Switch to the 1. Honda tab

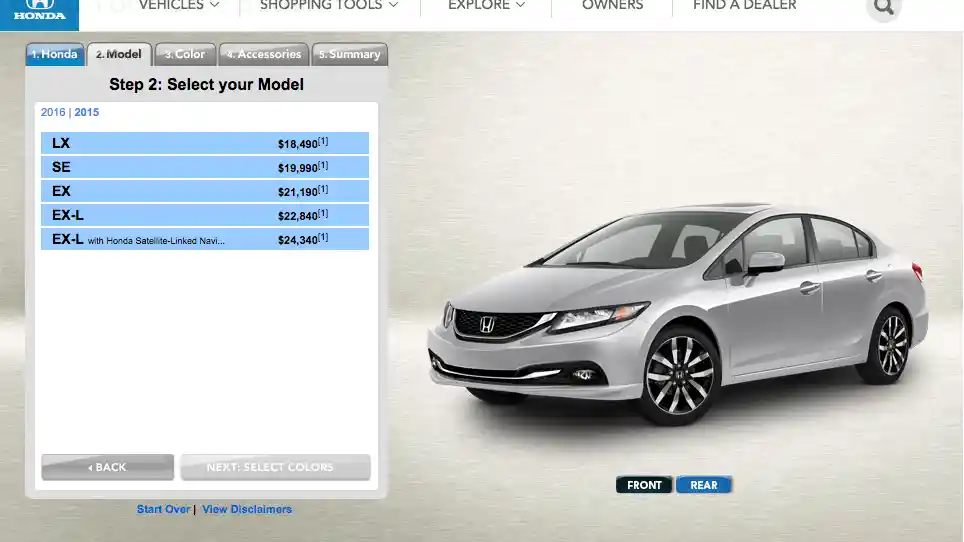[x=55, y=54]
